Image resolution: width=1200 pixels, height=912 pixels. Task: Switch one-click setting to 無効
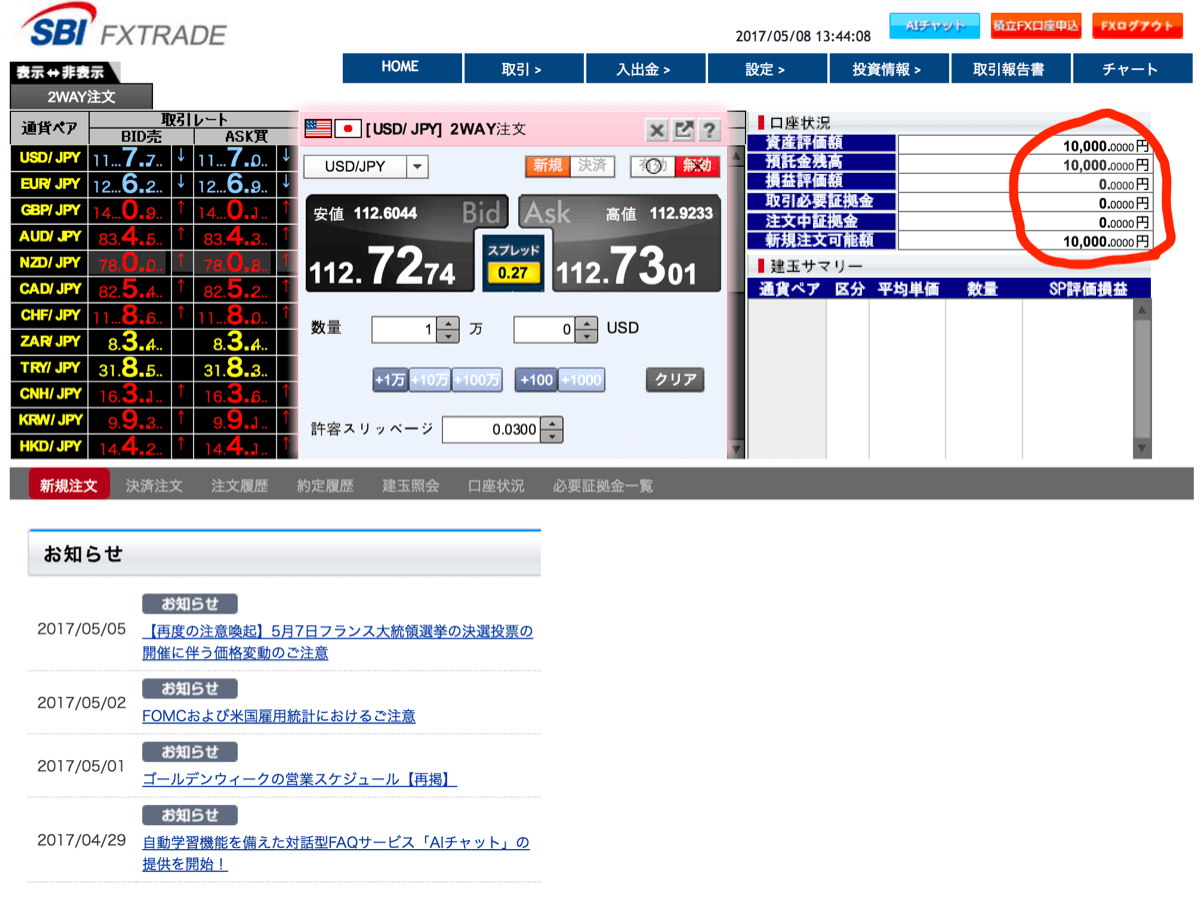coord(697,166)
